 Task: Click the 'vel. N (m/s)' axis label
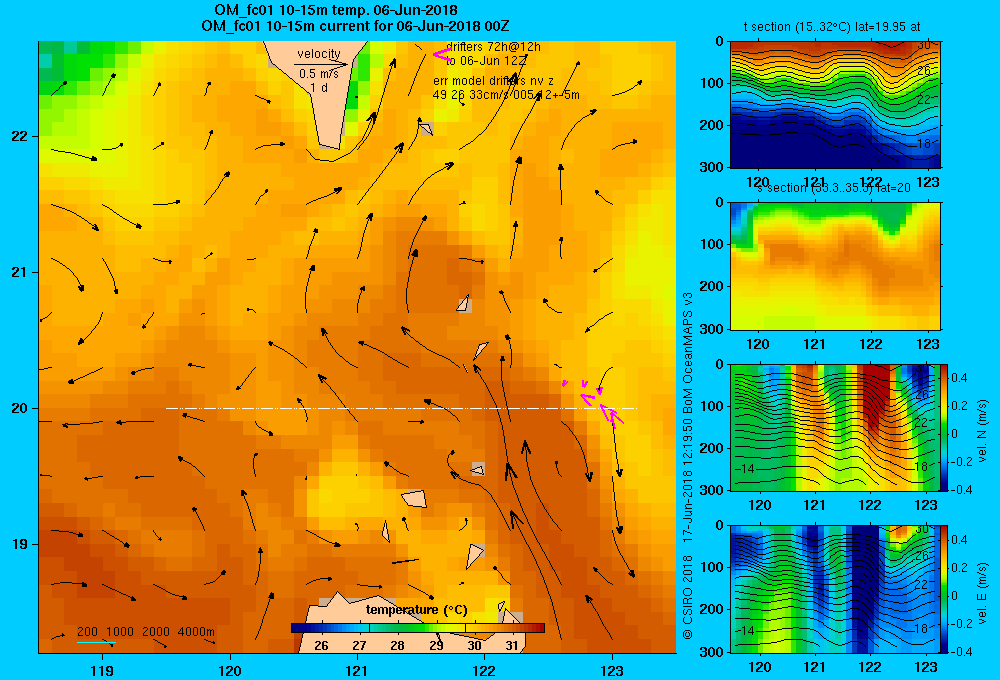pos(982,431)
